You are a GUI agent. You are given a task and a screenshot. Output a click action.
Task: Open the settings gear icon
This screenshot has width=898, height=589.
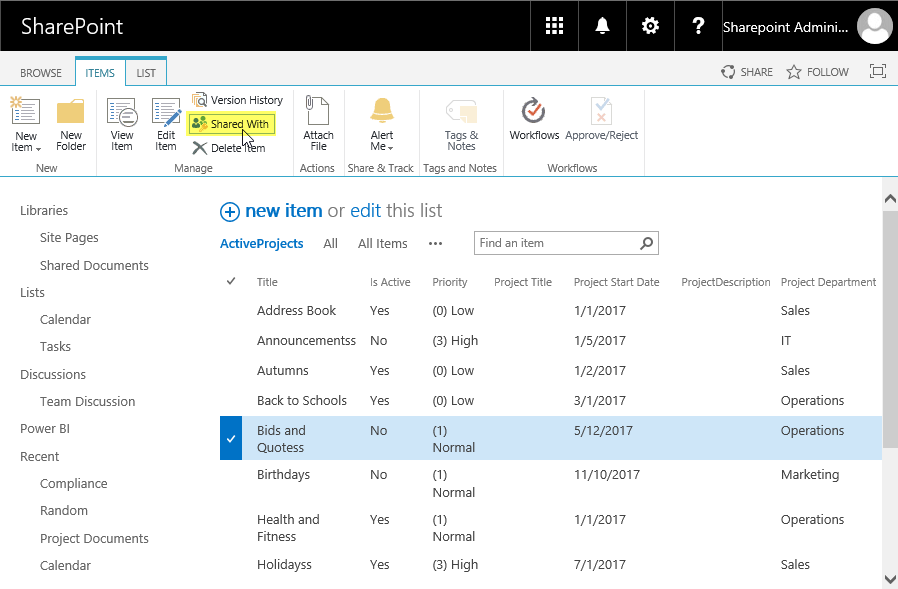(650, 26)
